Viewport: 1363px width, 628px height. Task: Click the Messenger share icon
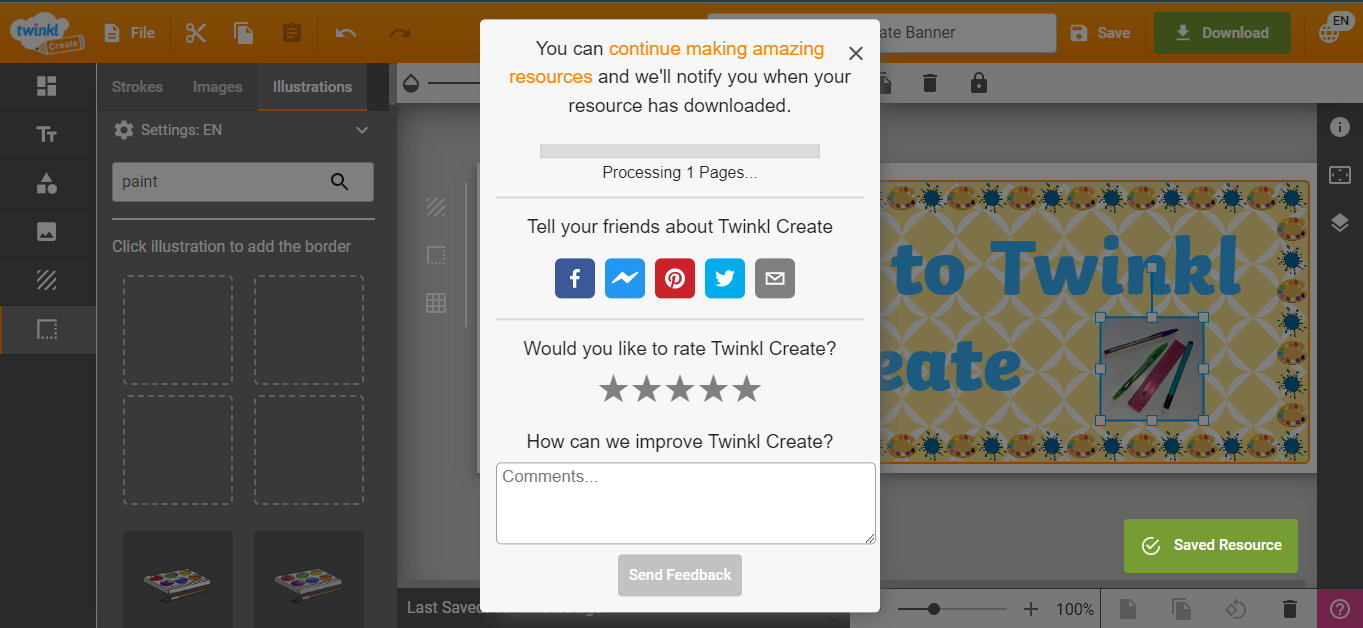625,279
